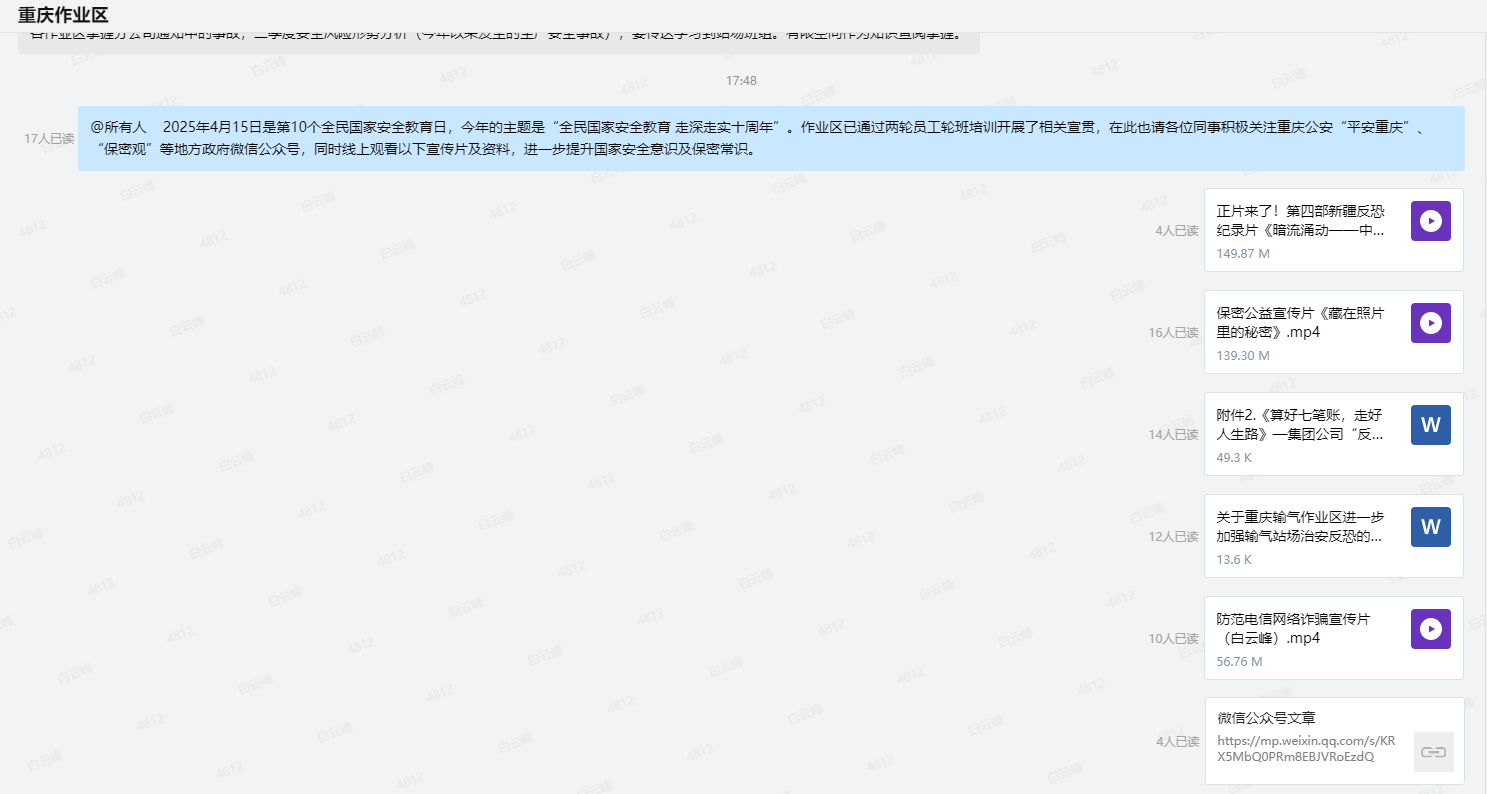Click the 正片来了 file name text
Image resolution: width=1487 pixels, height=794 pixels.
tap(1300, 220)
